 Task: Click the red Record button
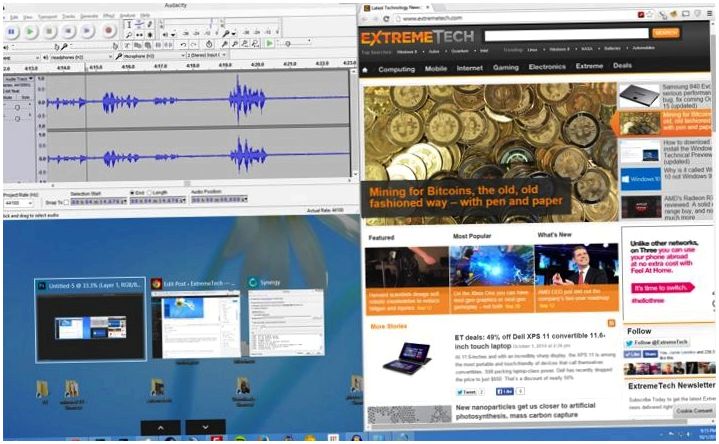coord(109,31)
